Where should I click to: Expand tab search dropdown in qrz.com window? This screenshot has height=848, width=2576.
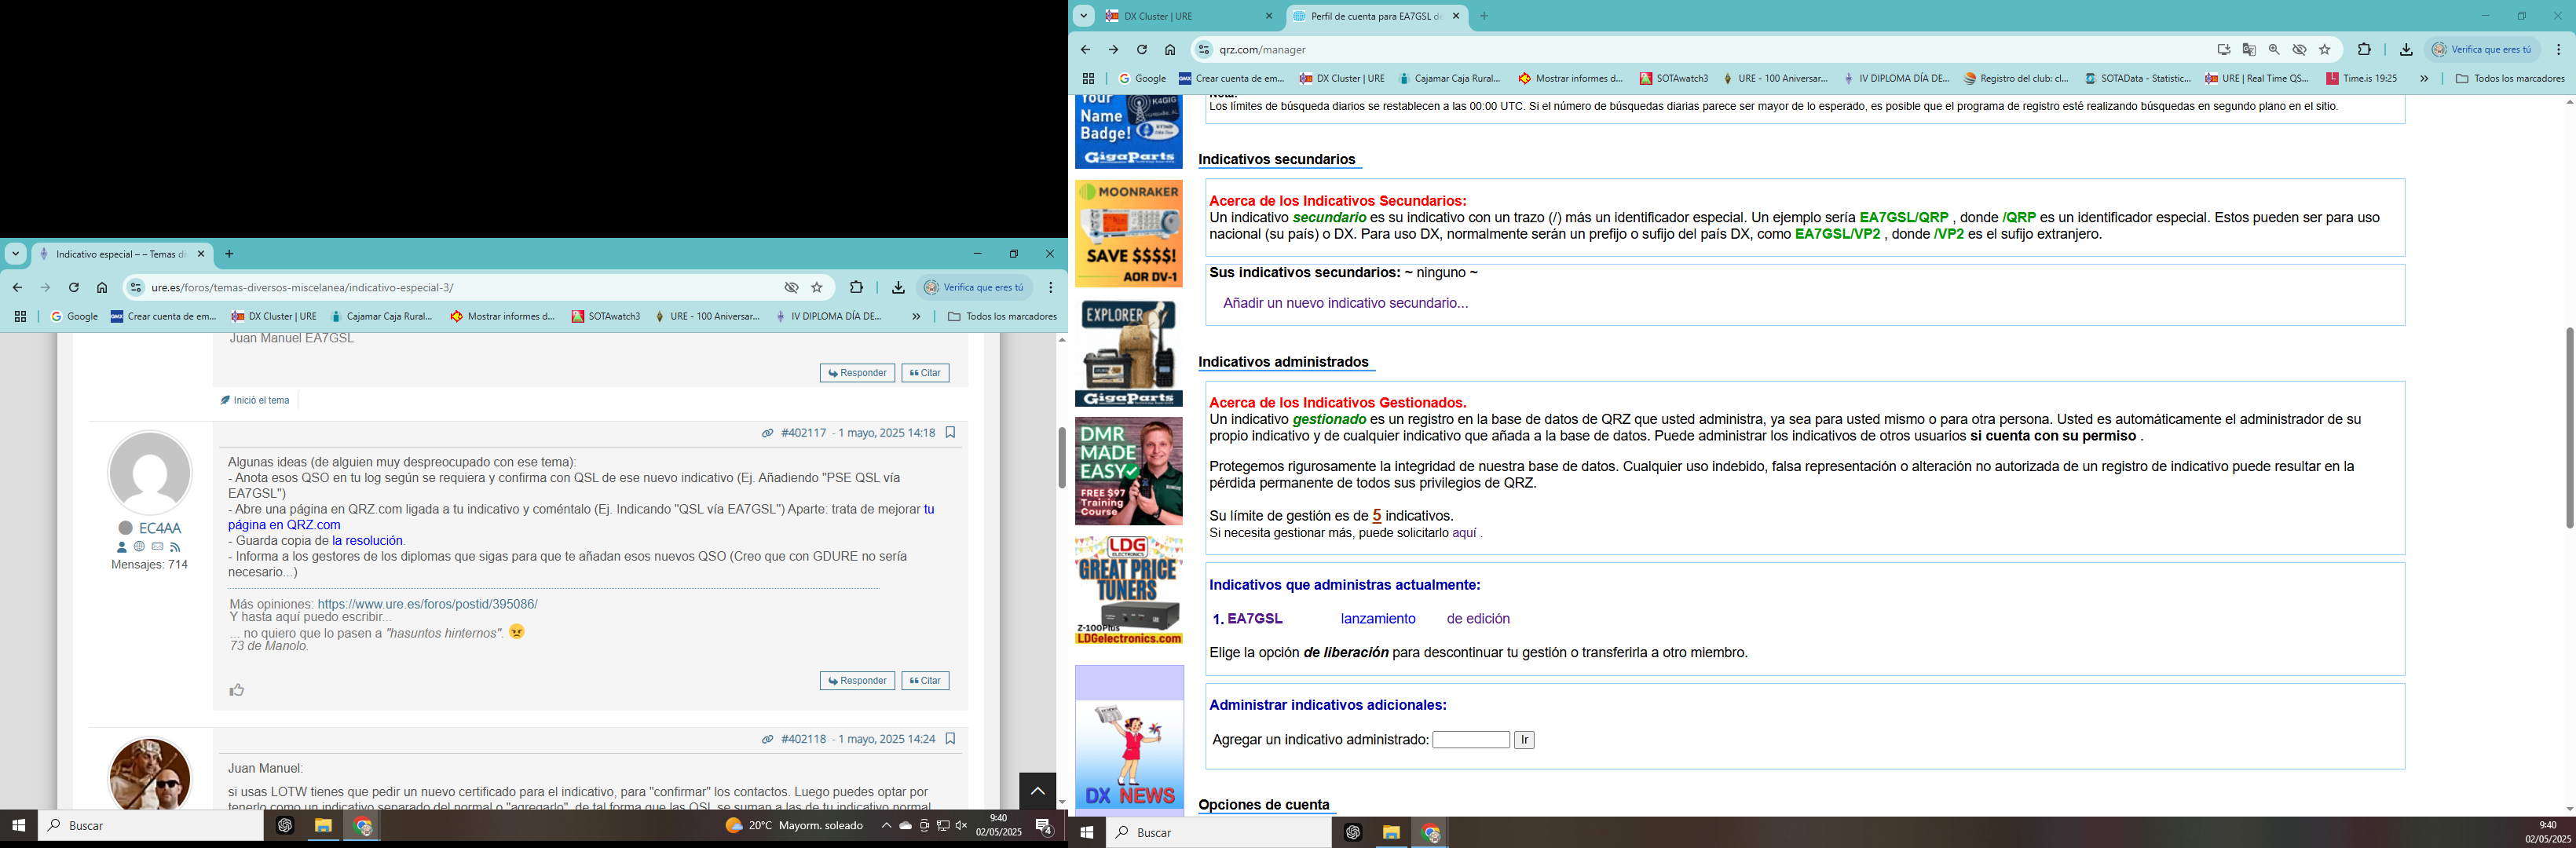(x=1084, y=16)
